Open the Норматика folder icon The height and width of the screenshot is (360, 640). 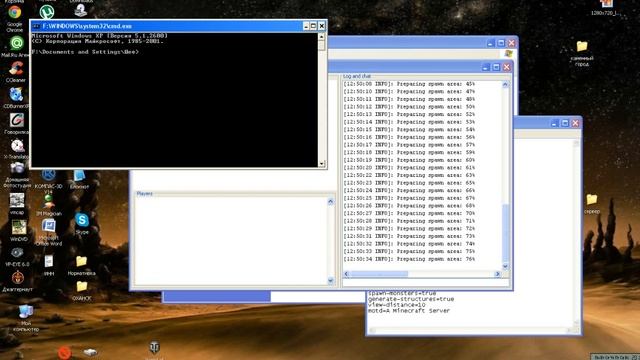81,261
